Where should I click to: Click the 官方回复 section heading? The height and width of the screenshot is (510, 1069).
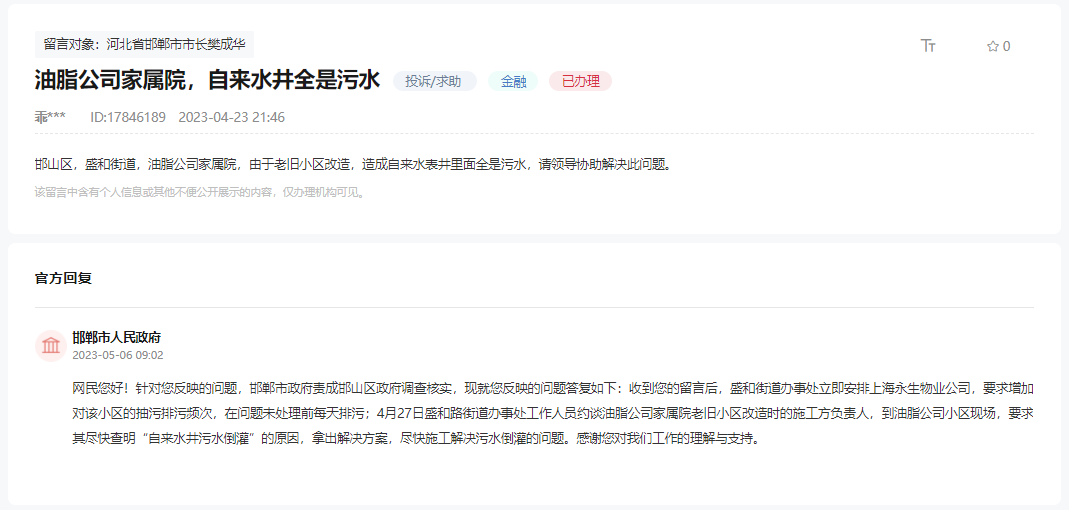point(63,278)
